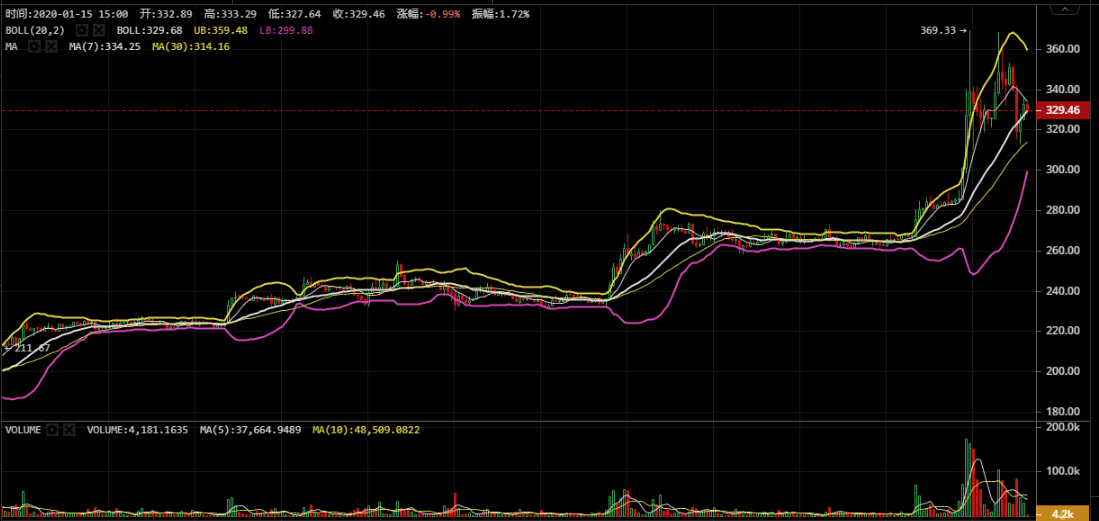Viewport: 1099px width, 521px height.
Task: Click the orange 4.2k volume axis tag
Action: [1065, 514]
